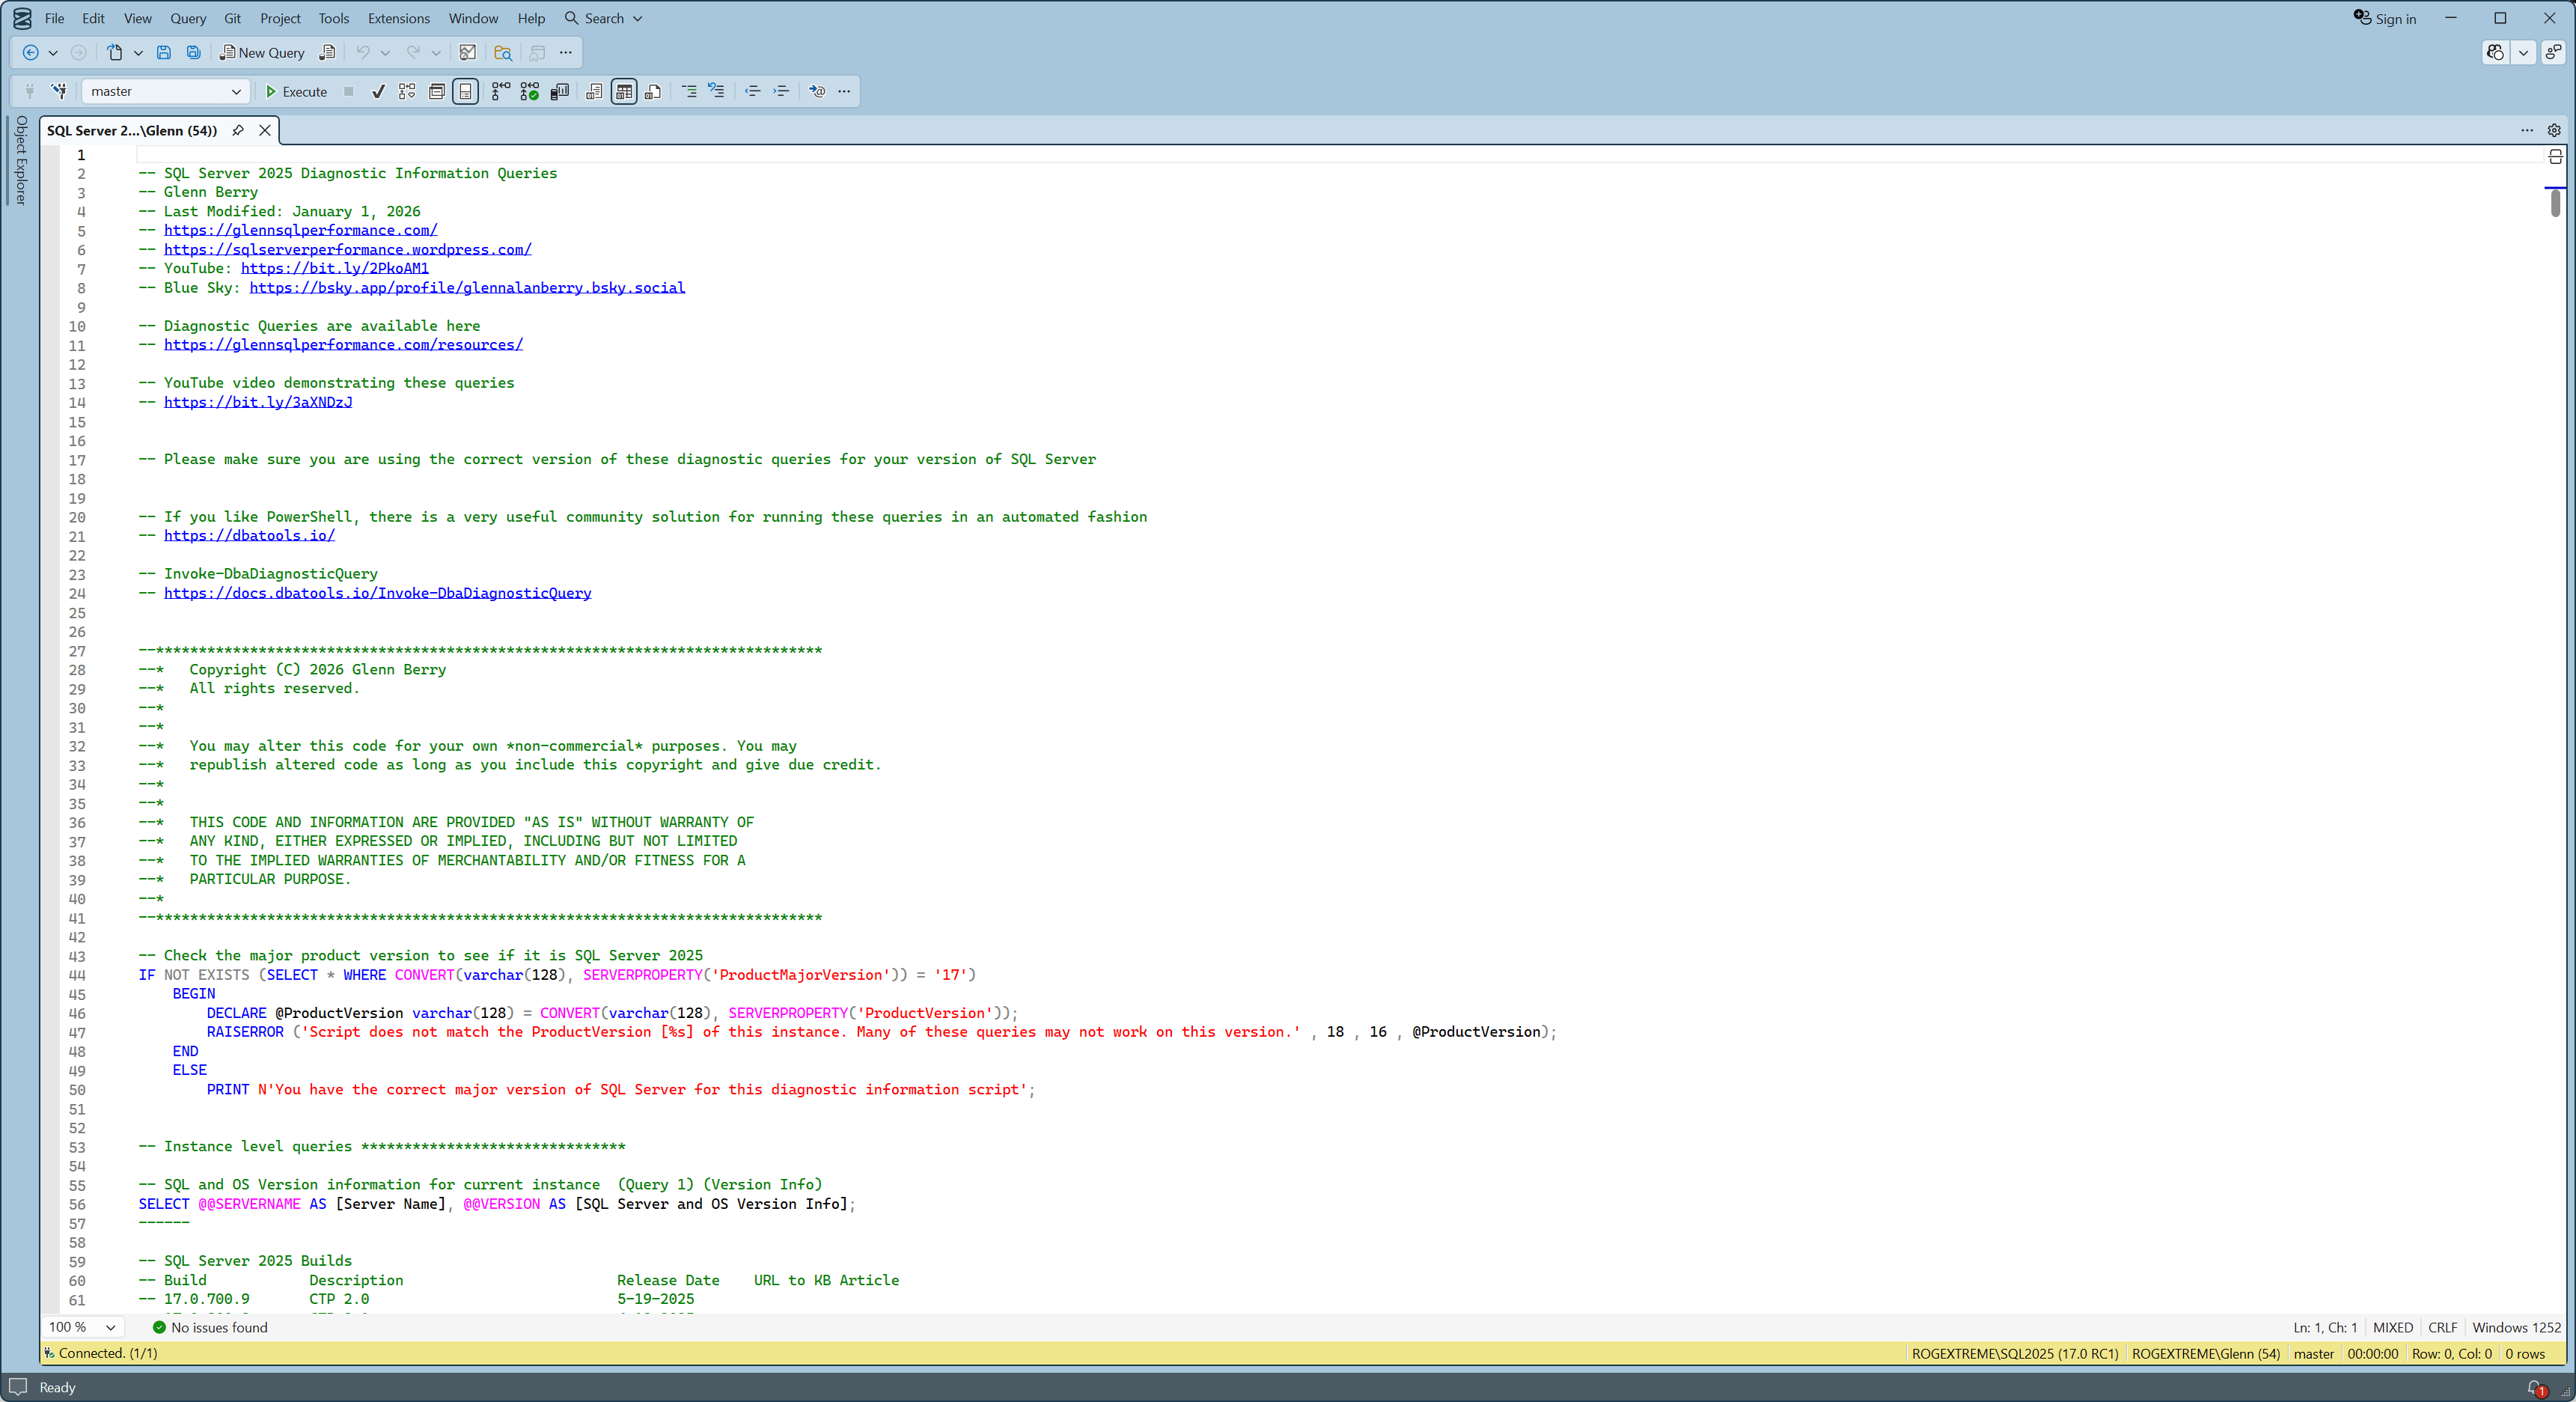Viewport: 2576px width, 1402px height.
Task: Toggle Results to Grid option
Action: (x=624, y=91)
